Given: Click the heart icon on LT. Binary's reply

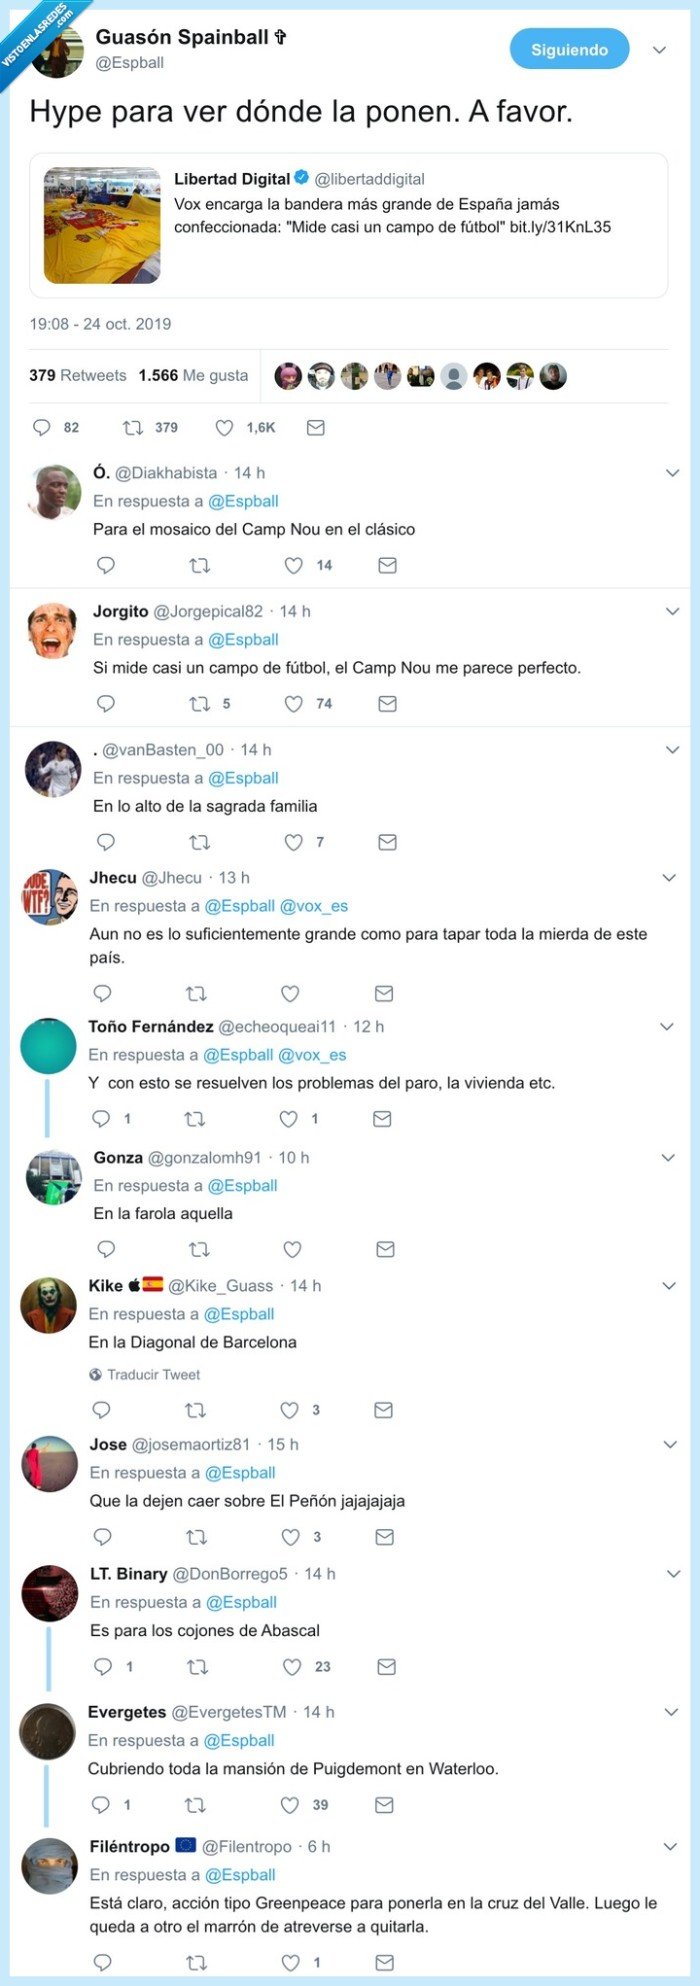Looking at the screenshot, I should (x=291, y=1666).
